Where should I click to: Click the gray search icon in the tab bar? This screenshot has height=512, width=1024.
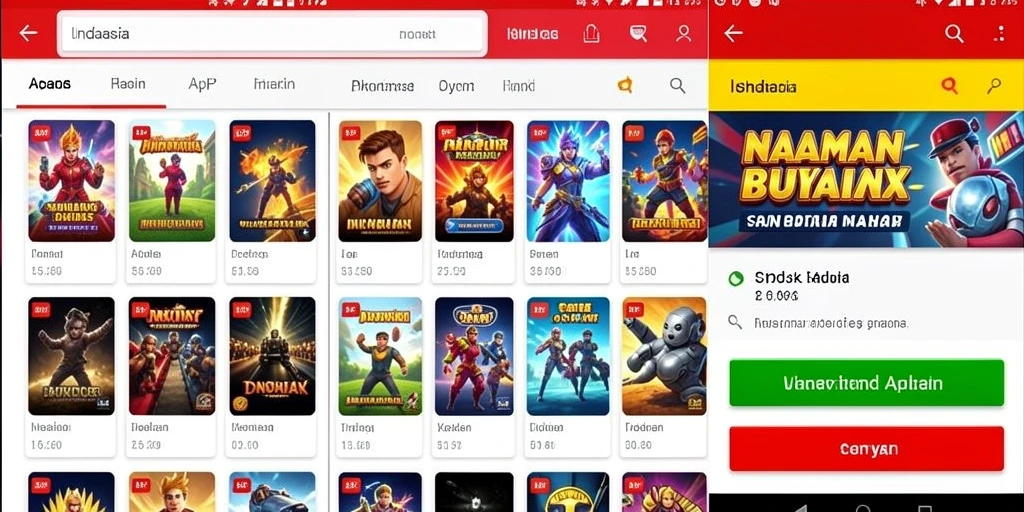coord(678,85)
